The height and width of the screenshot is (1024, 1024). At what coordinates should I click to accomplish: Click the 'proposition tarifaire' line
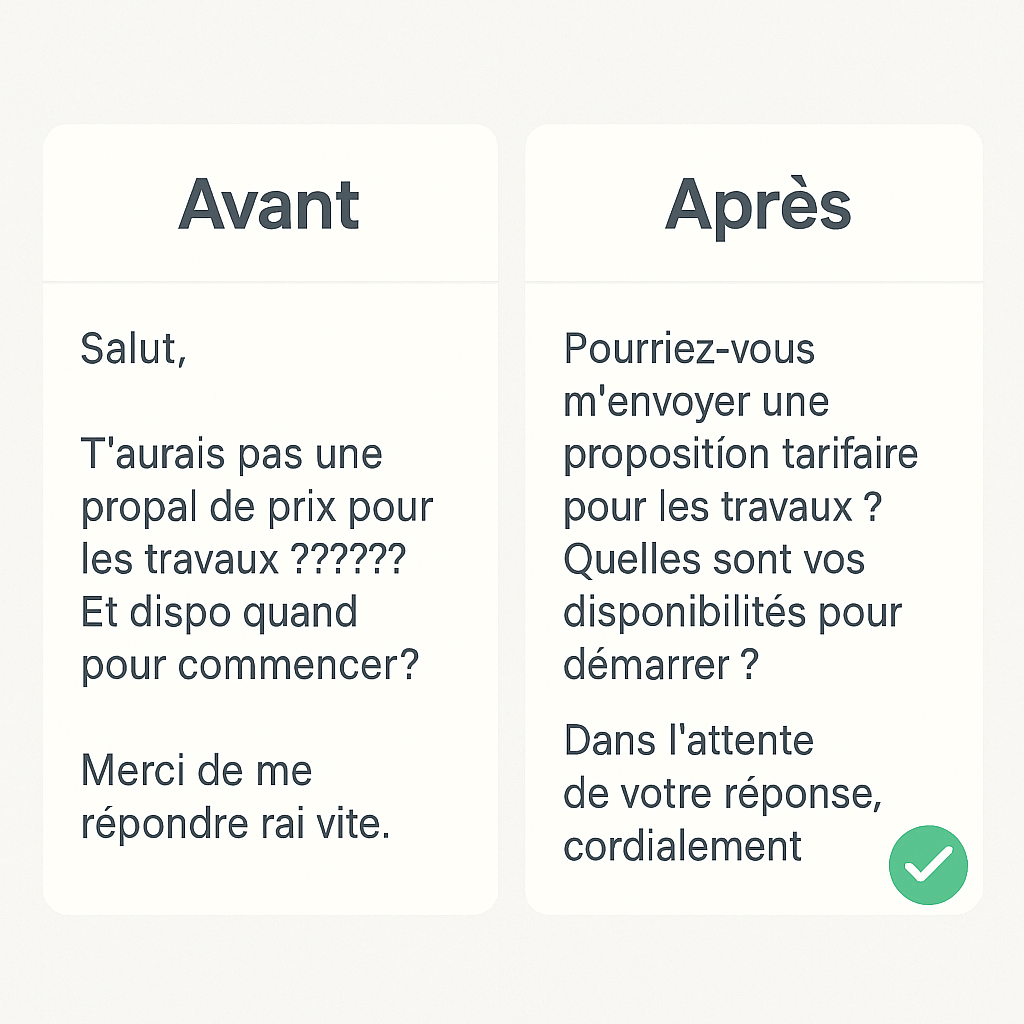[x=741, y=456]
